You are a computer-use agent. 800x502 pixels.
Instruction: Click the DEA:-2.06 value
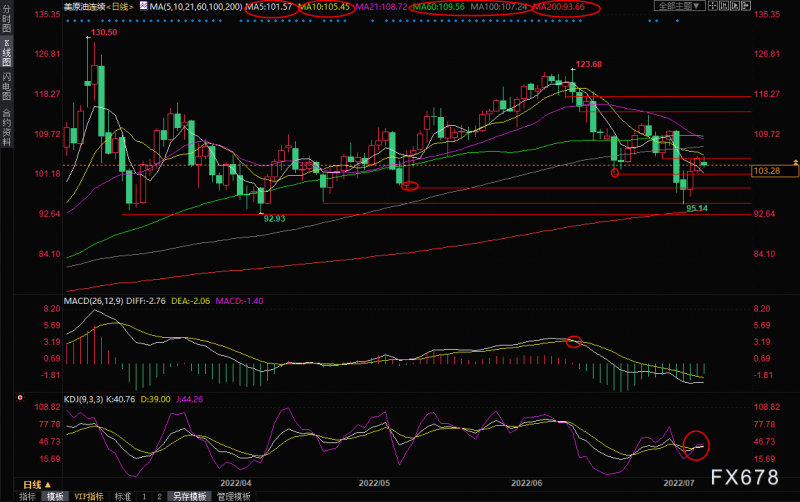coord(190,301)
